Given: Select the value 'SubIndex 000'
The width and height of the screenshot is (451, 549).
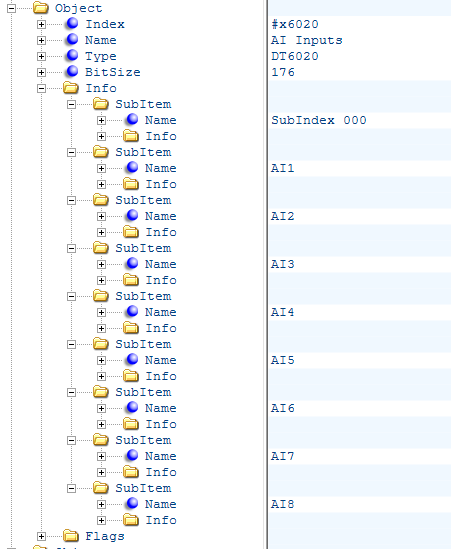Looking at the screenshot, I should pyautogui.click(x=319, y=120).
